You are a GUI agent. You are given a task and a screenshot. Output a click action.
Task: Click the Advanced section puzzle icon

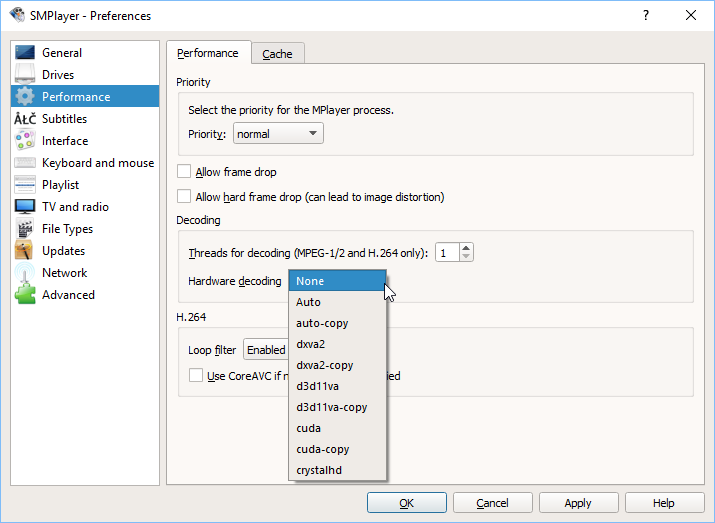[x=25, y=295]
